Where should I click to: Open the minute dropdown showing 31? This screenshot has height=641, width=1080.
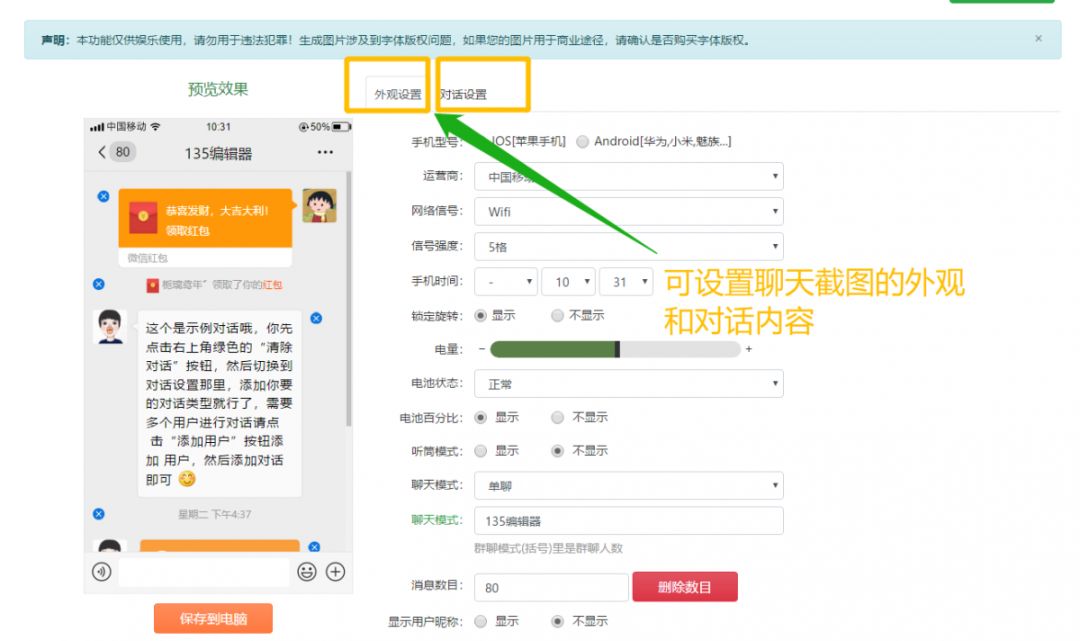(x=626, y=282)
